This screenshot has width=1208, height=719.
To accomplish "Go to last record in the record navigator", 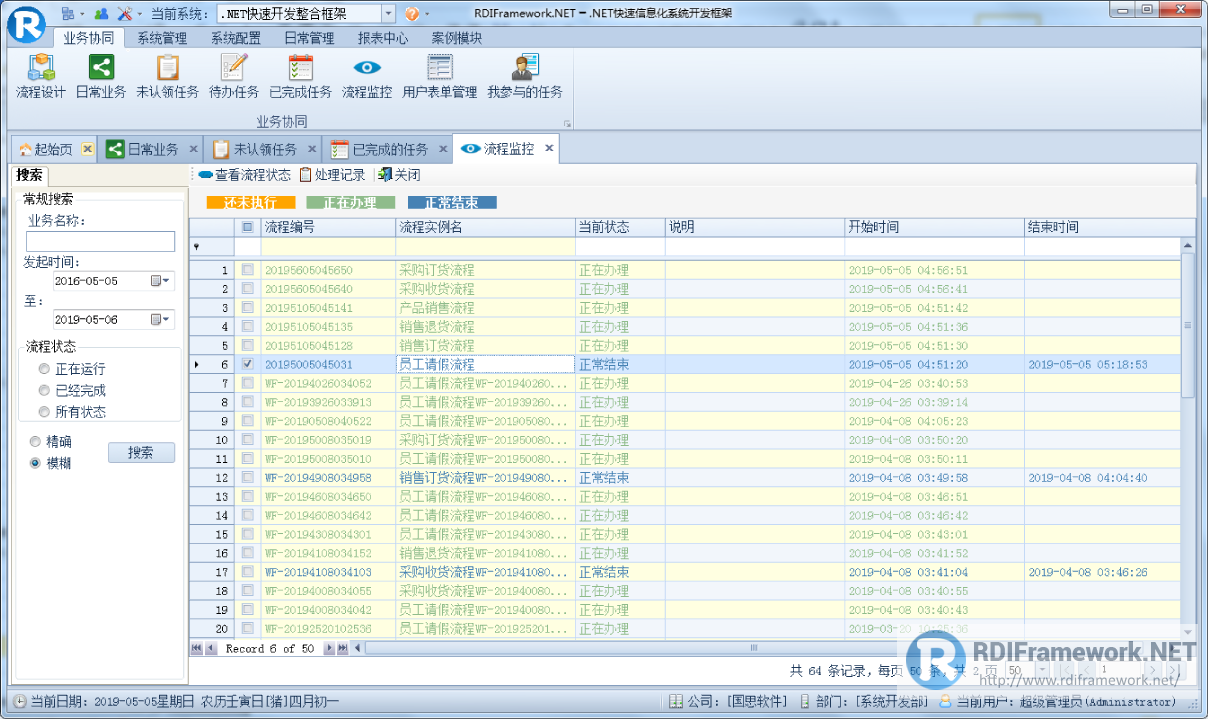I will [x=343, y=649].
